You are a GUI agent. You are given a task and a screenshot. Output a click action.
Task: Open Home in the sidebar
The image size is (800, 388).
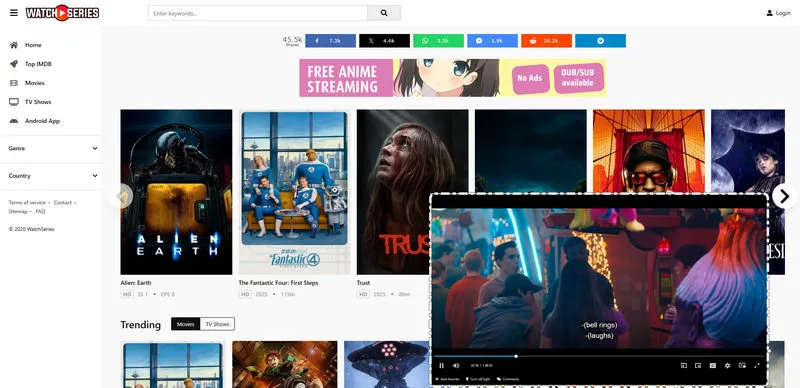coord(33,45)
